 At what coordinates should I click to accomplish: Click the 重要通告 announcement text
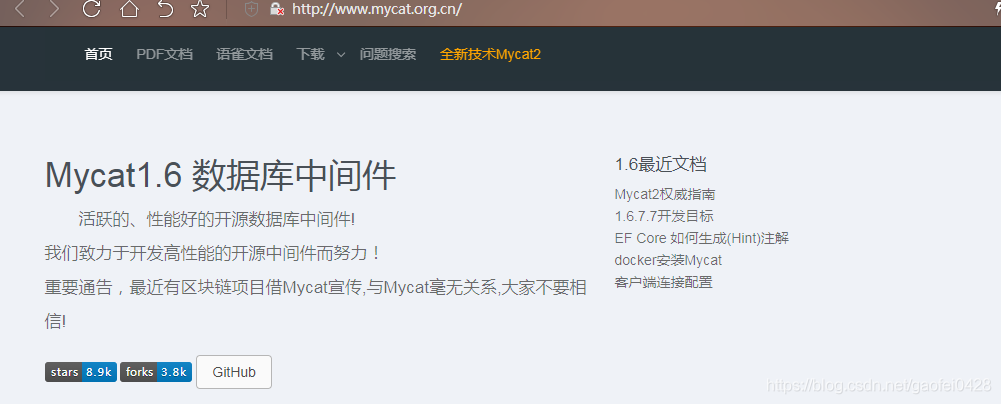pos(315,304)
